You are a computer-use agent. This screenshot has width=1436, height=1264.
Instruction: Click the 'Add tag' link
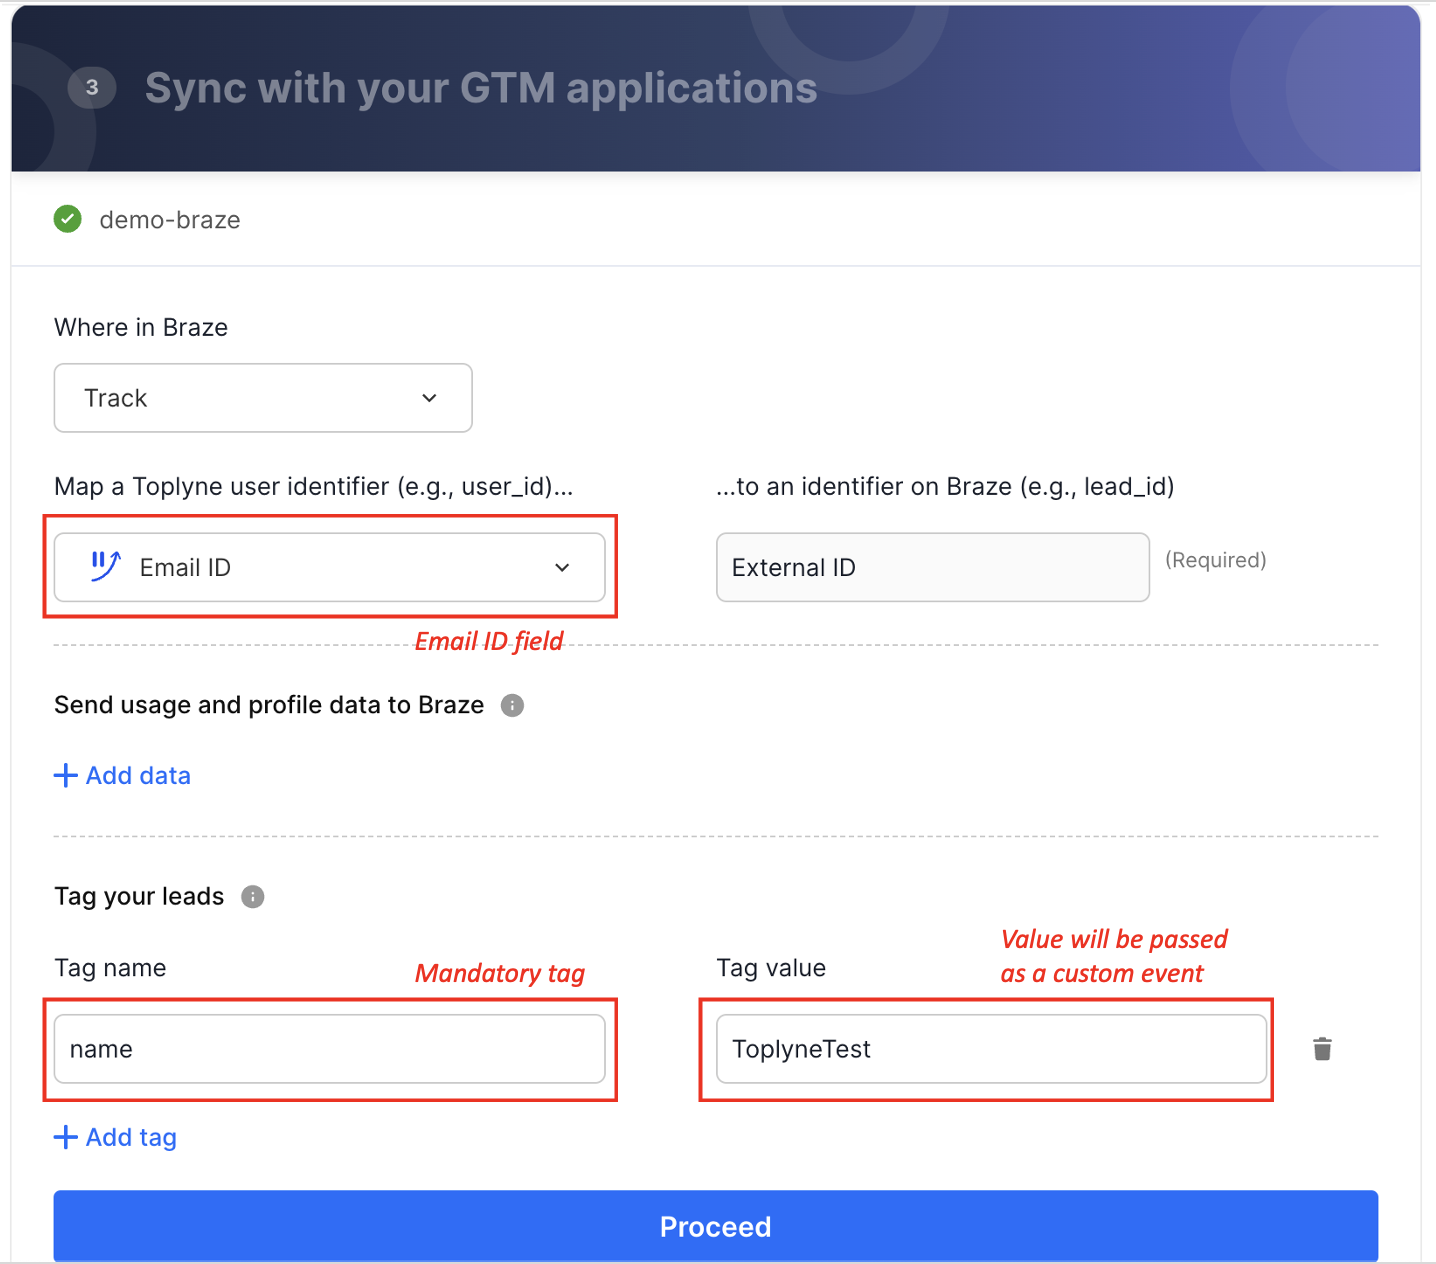(115, 1137)
